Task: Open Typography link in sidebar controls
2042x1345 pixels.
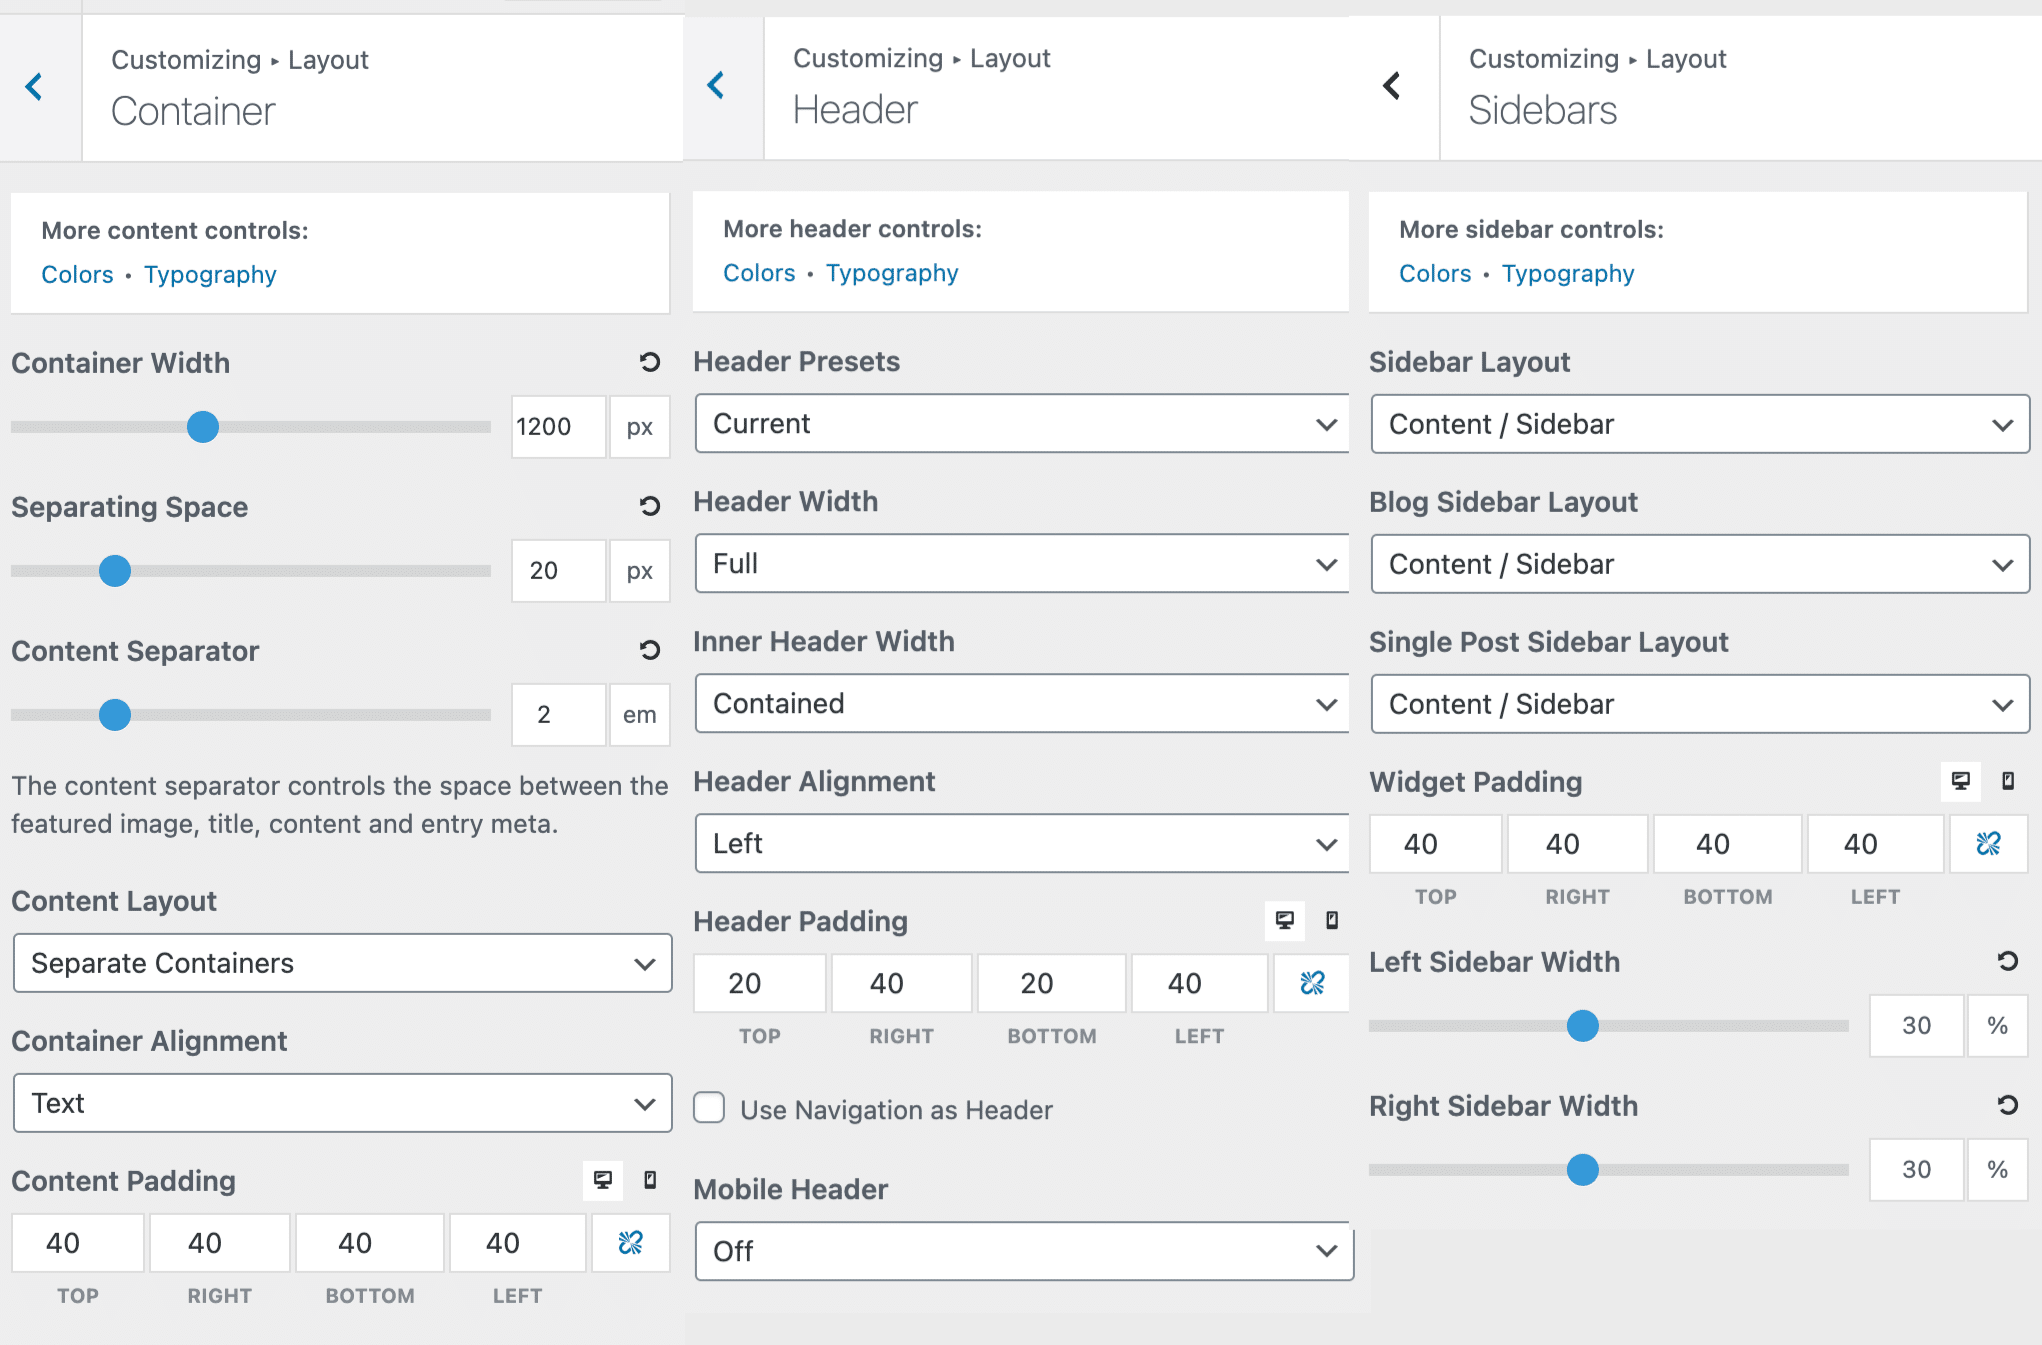Action: pos(1567,274)
